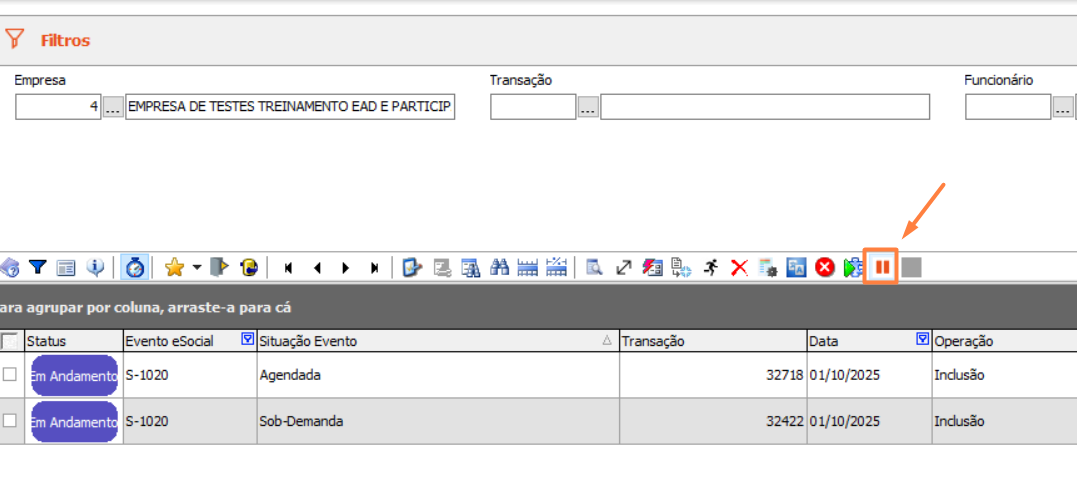Click the Transação lookup ellipsis button
1077x482 pixels.
588,108
